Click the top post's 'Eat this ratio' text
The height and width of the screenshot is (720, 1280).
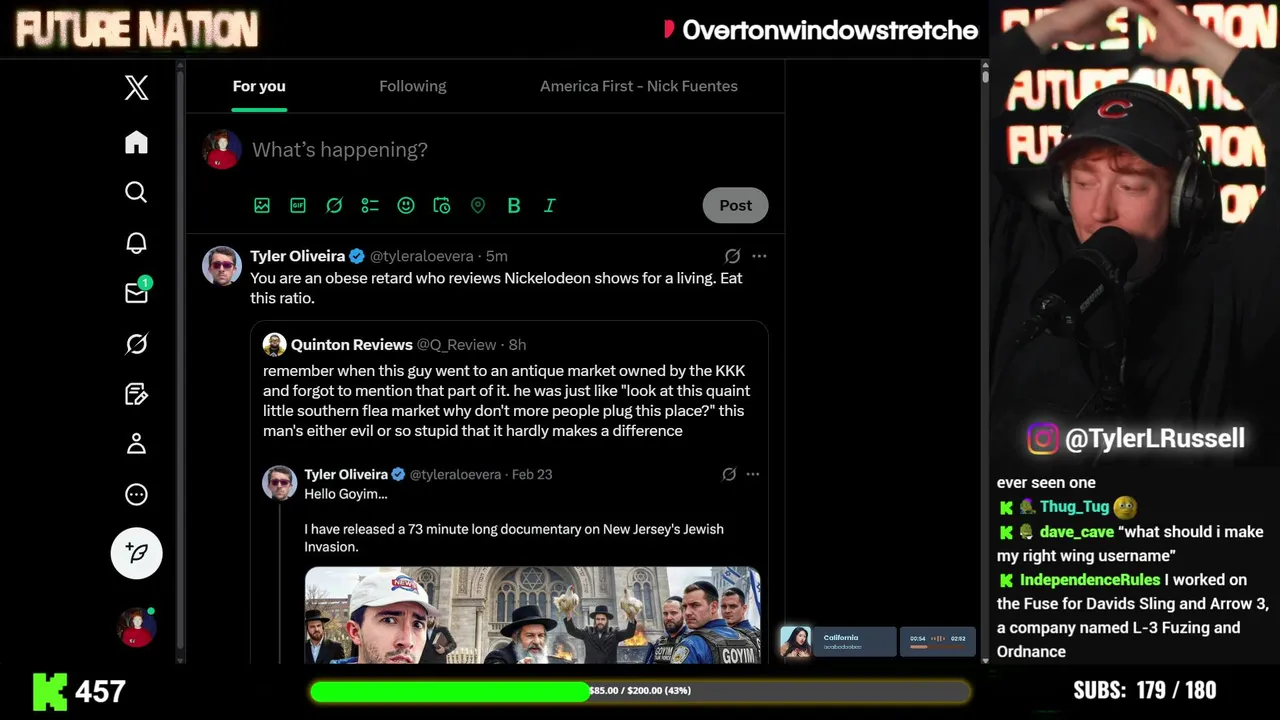497,288
